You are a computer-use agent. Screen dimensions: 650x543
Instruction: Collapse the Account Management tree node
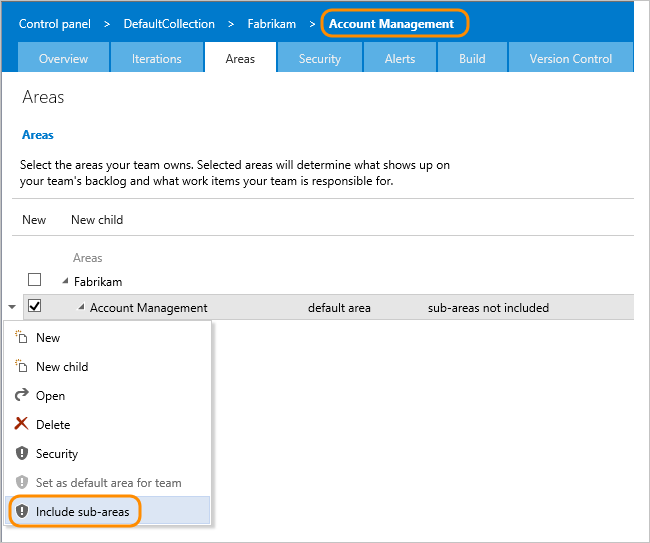(82, 307)
